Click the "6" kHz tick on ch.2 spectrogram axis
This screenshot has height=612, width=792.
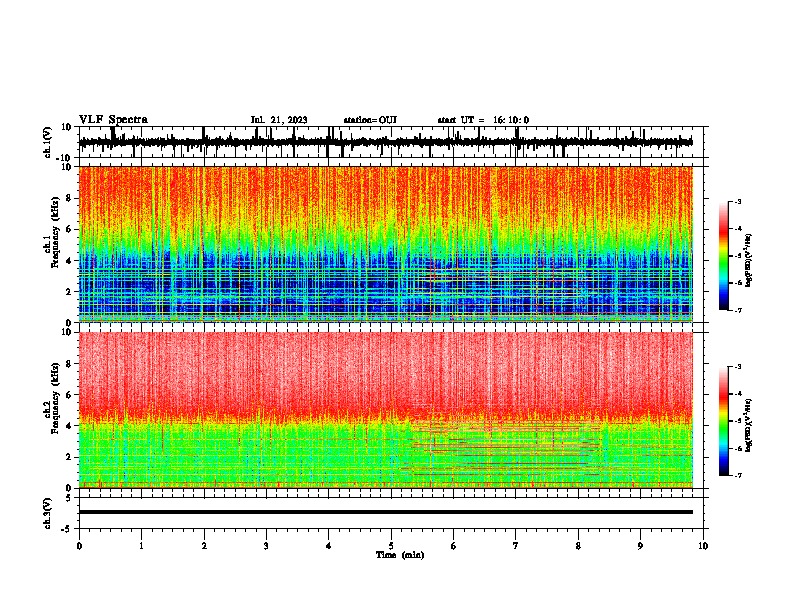pos(69,395)
